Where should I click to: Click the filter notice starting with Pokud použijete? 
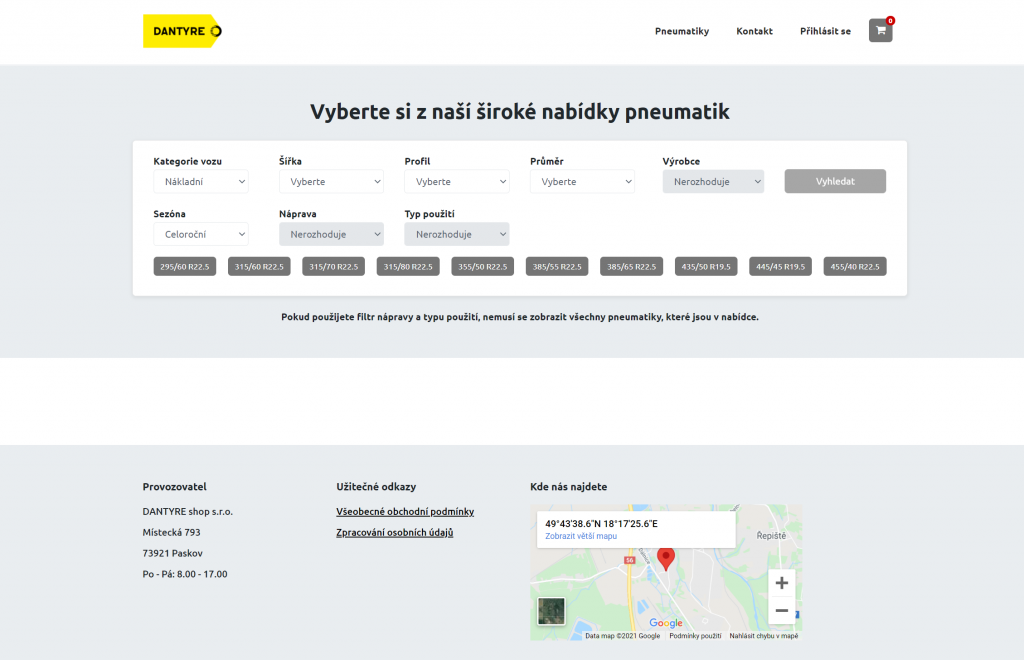point(520,317)
